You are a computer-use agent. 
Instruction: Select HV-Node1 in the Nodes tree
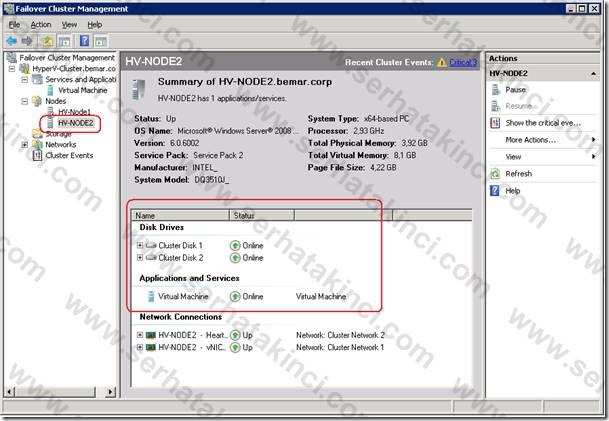pyautogui.click(x=74, y=112)
